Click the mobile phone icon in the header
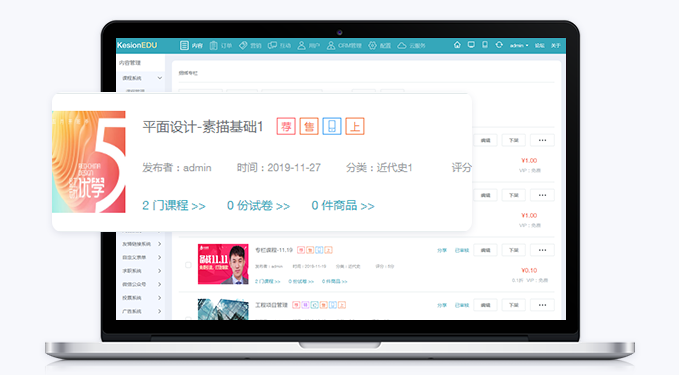The width and height of the screenshot is (679, 375). pos(485,45)
